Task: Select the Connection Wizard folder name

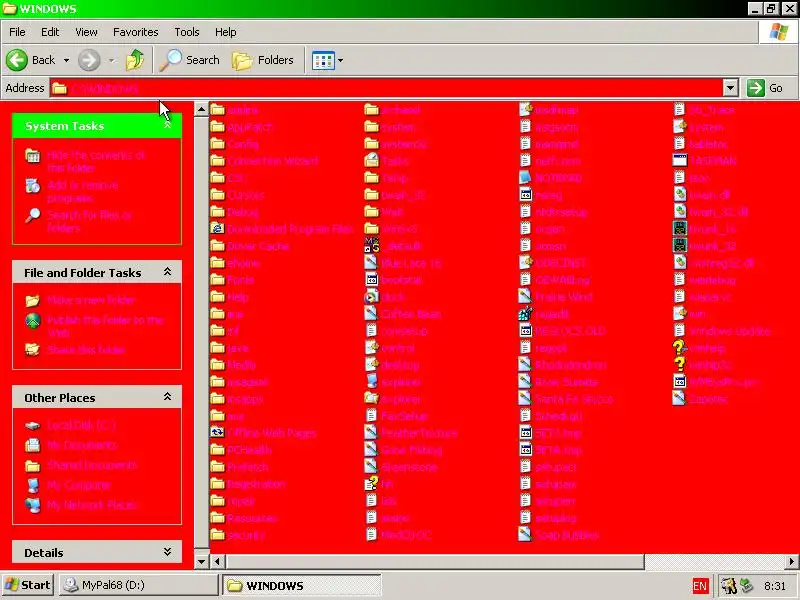Action: click(273, 161)
